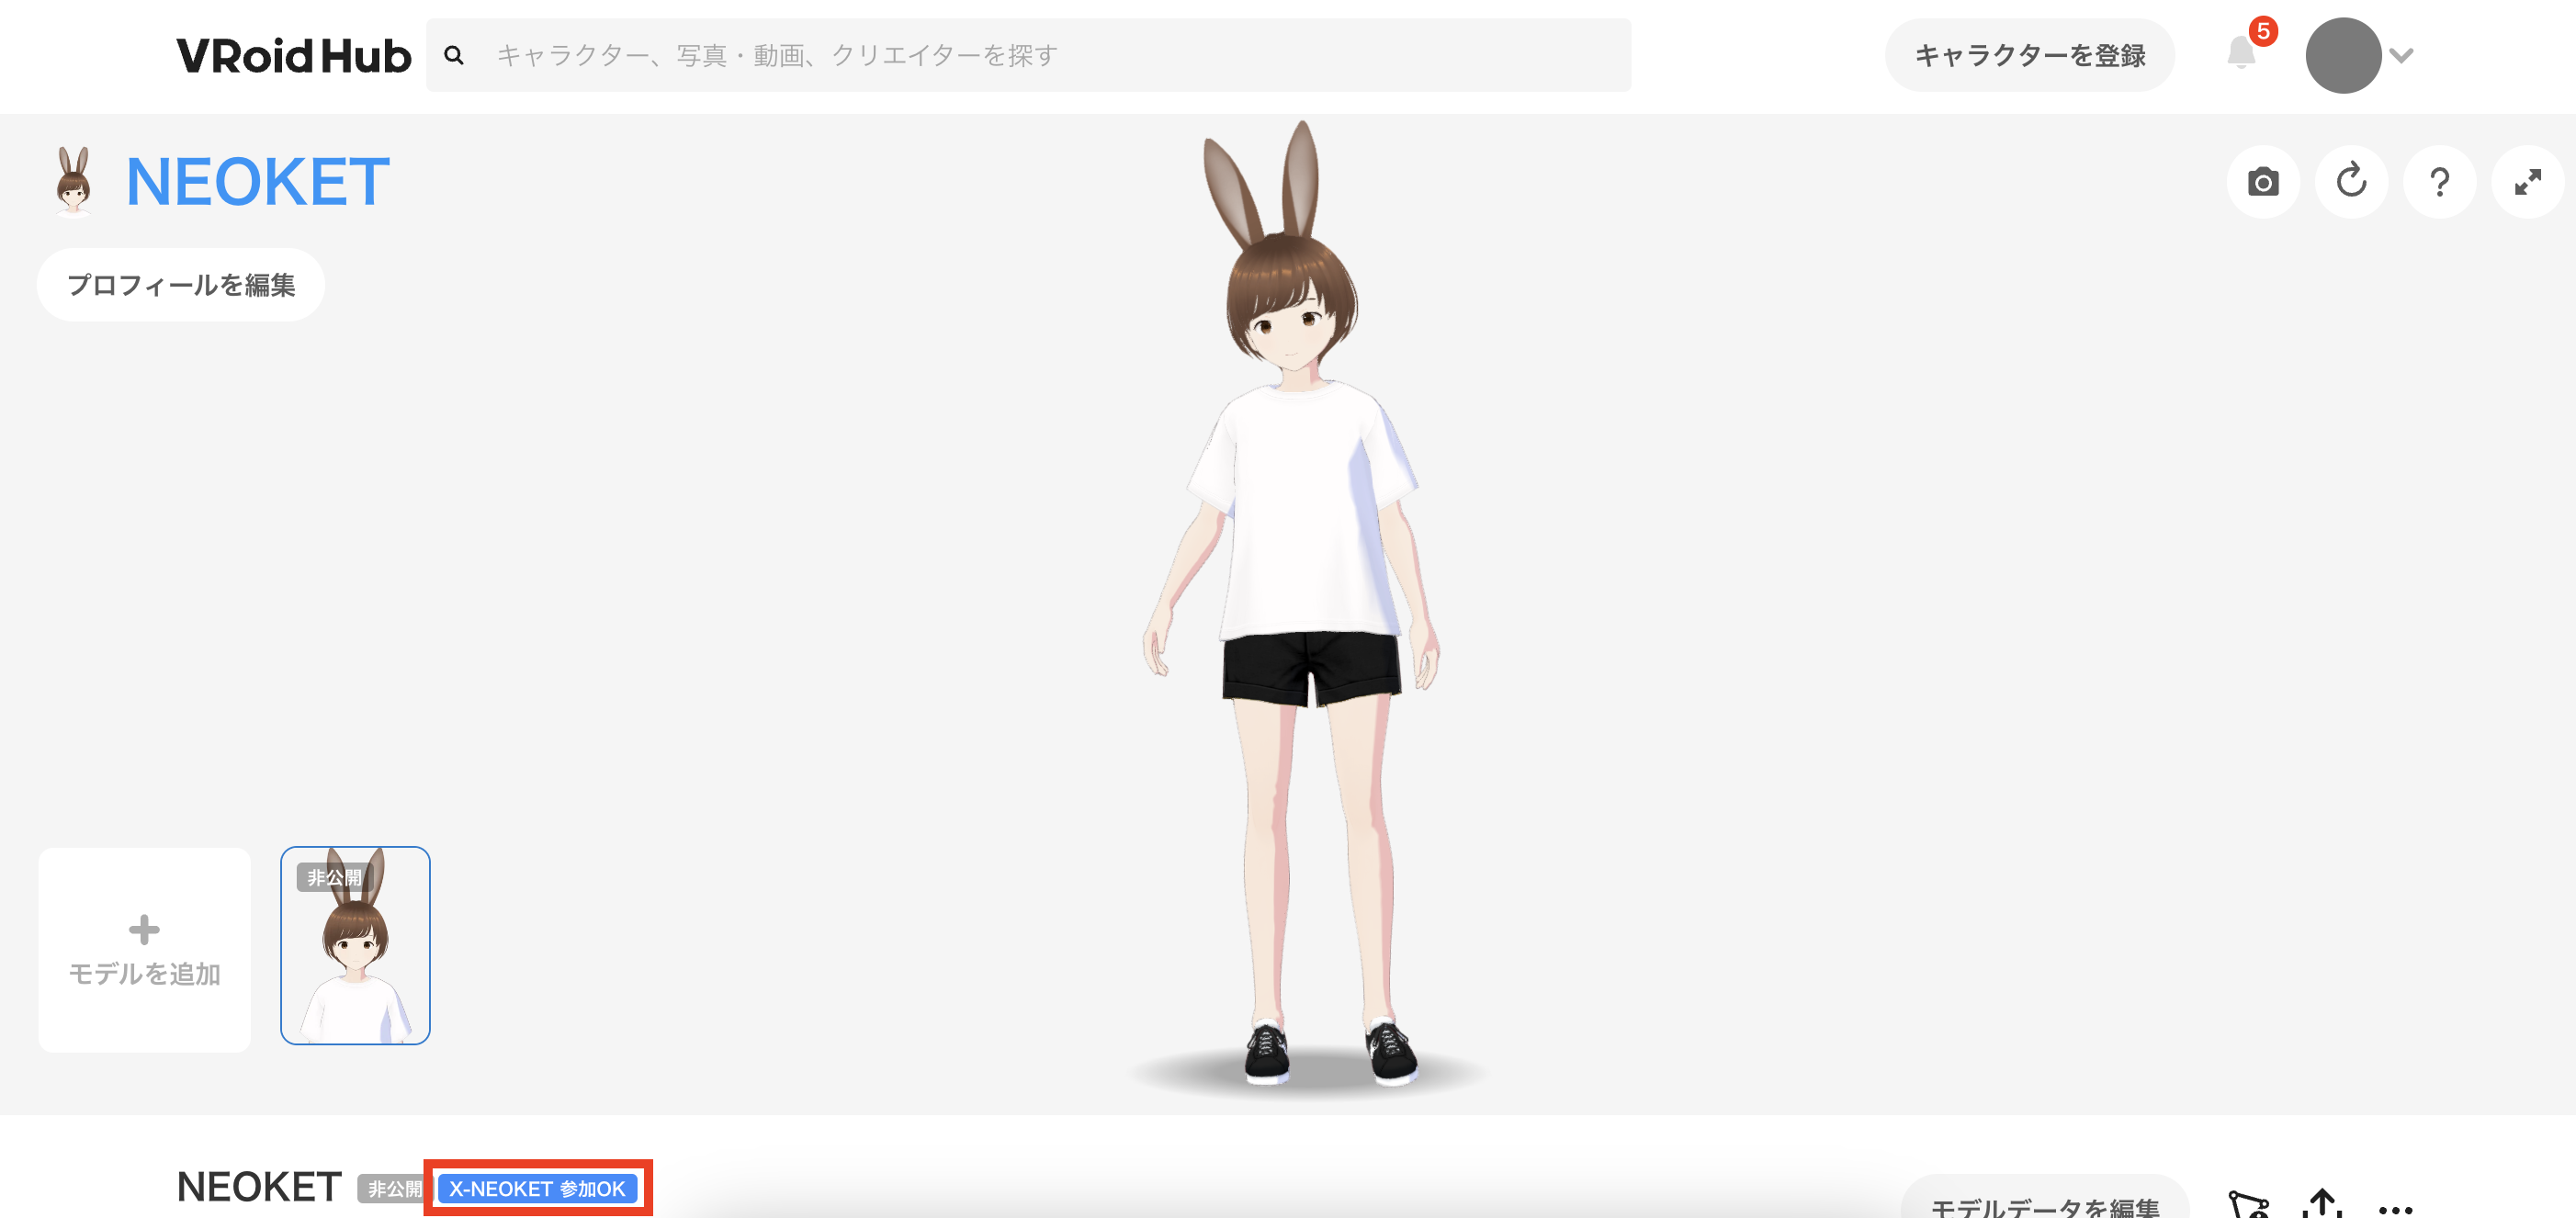2576x1218 pixels.
Task: Open notifications bell with 5 badge
Action: pyautogui.click(x=2241, y=54)
